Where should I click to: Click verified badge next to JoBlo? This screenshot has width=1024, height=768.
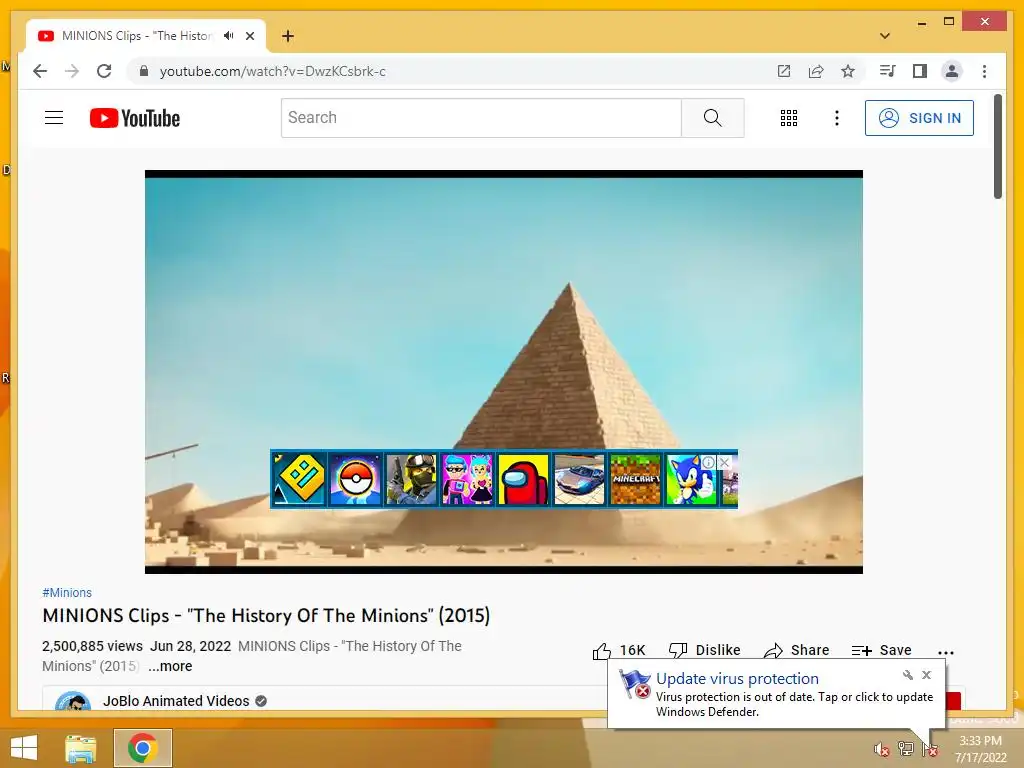[x=261, y=701]
